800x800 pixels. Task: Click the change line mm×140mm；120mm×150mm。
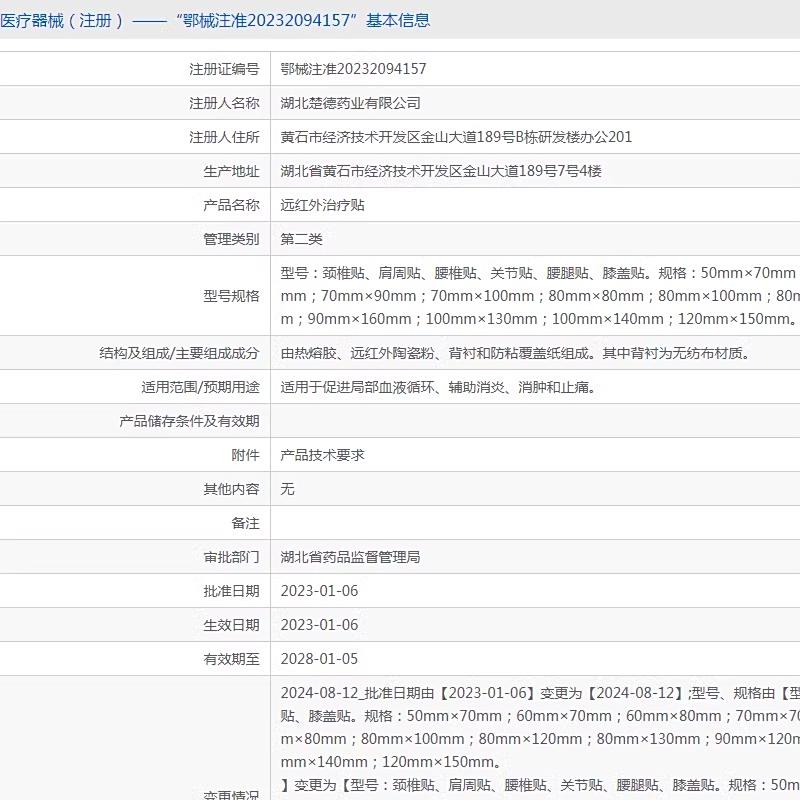[x=391, y=762]
